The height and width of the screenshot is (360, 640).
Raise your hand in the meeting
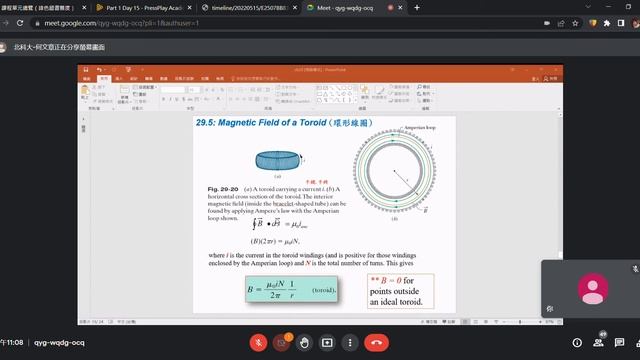pos(304,343)
